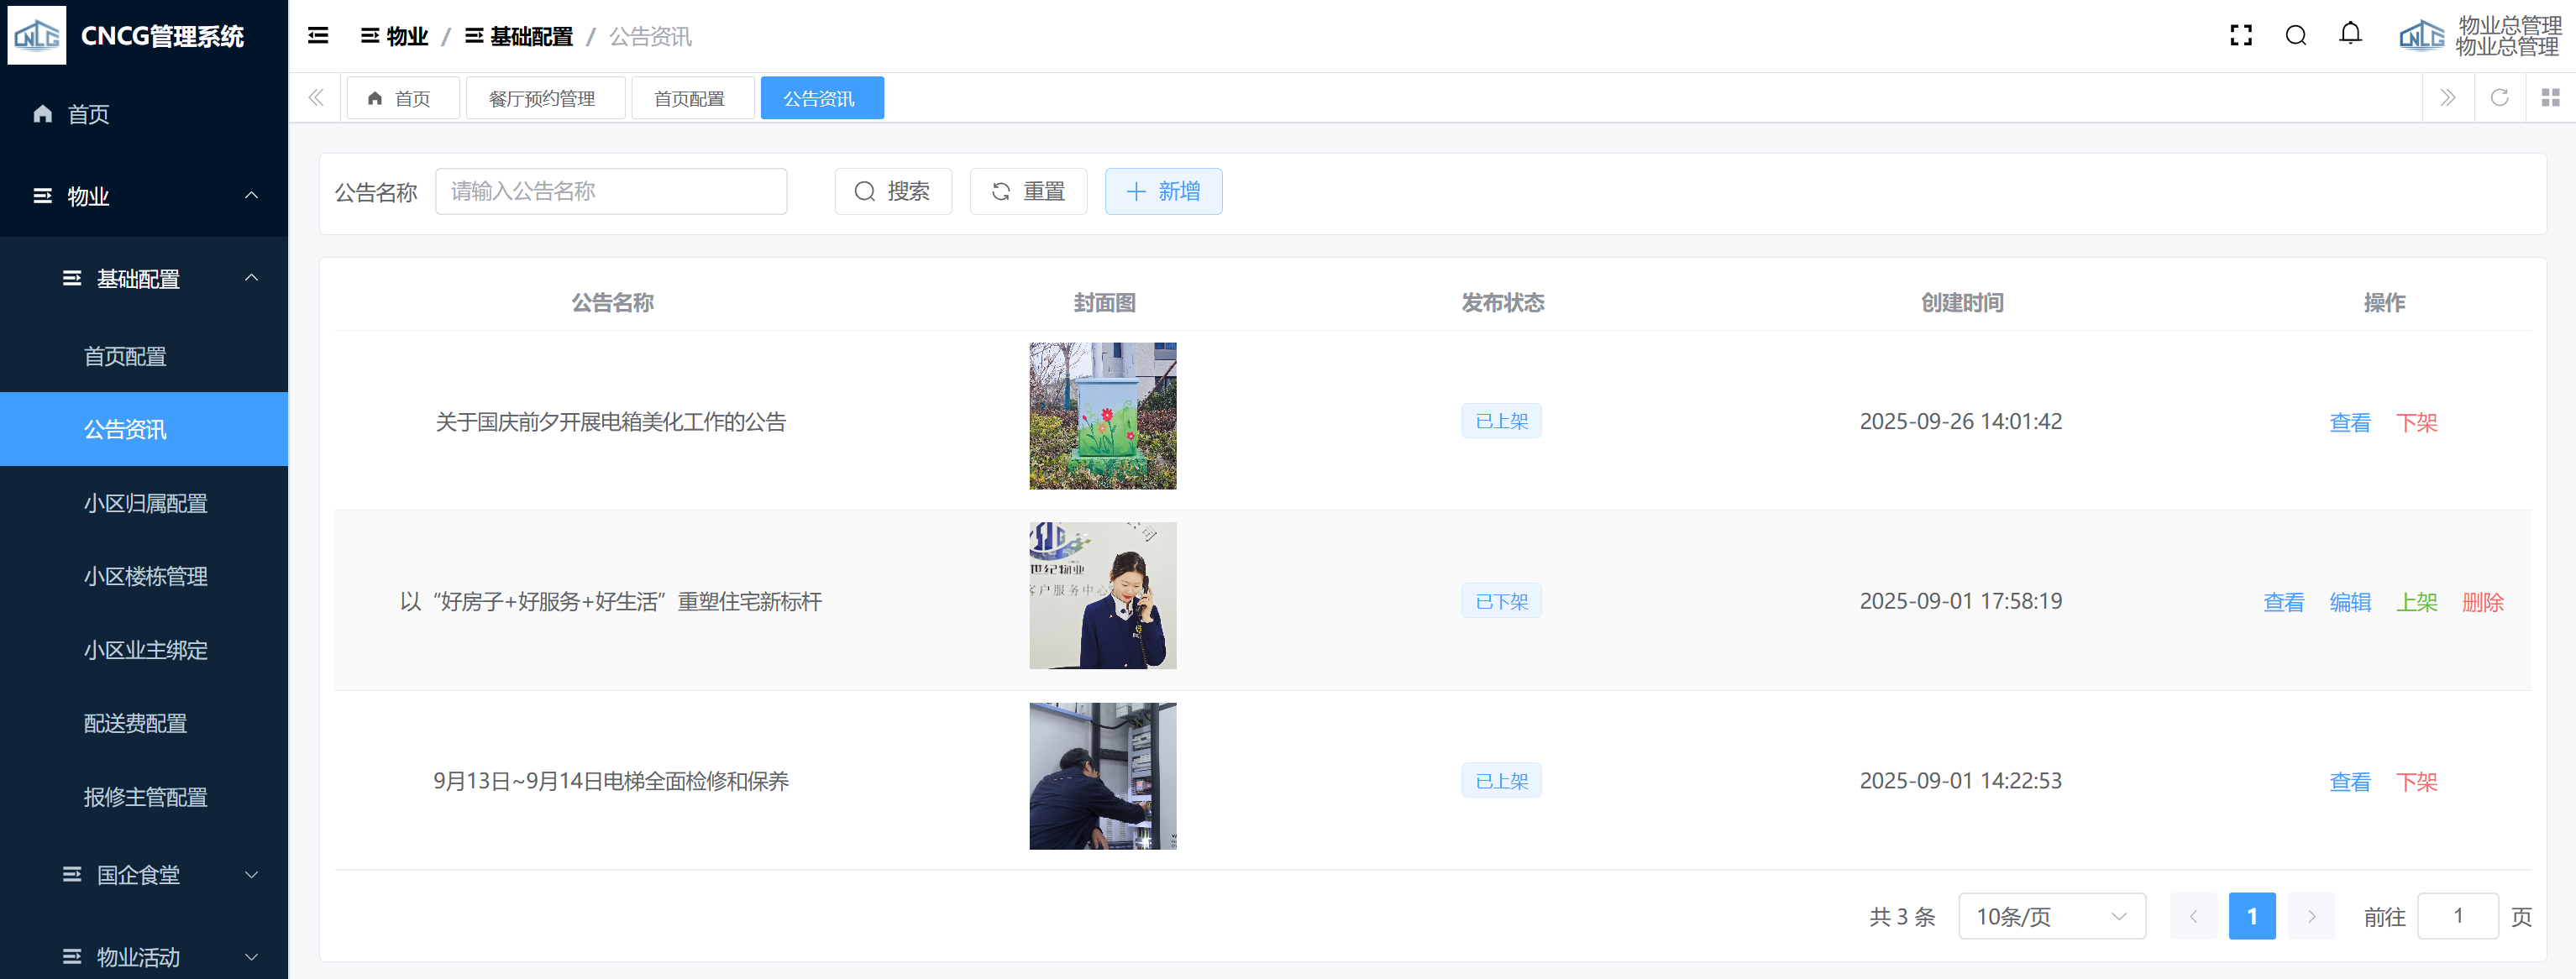Click 编辑 for the 好房子 announcement
The height and width of the screenshot is (979, 2576).
2350,602
